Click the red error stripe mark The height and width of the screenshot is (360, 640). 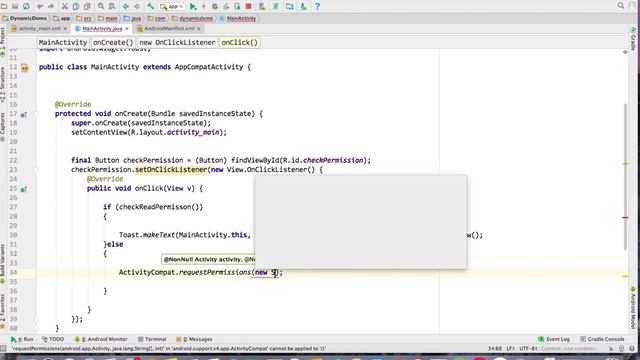(x=625, y=218)
